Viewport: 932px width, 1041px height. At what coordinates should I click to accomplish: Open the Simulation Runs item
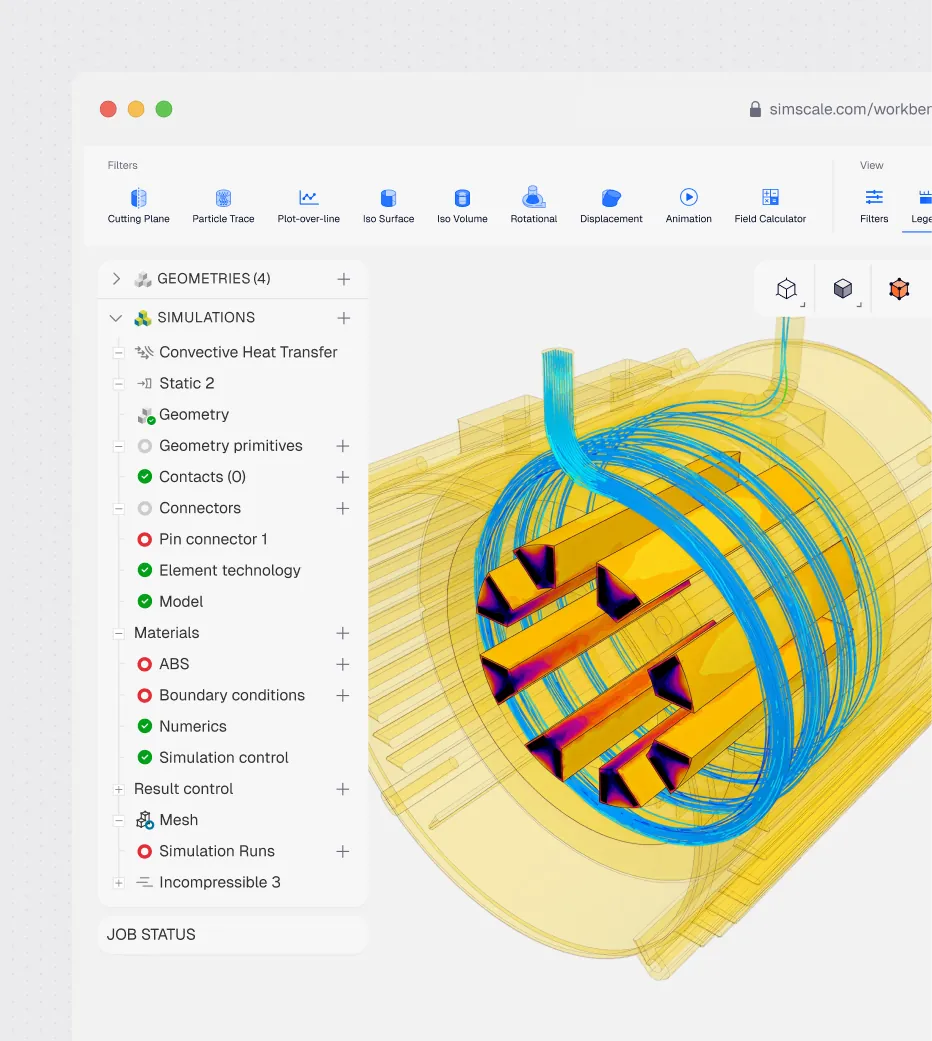(216, 851)
